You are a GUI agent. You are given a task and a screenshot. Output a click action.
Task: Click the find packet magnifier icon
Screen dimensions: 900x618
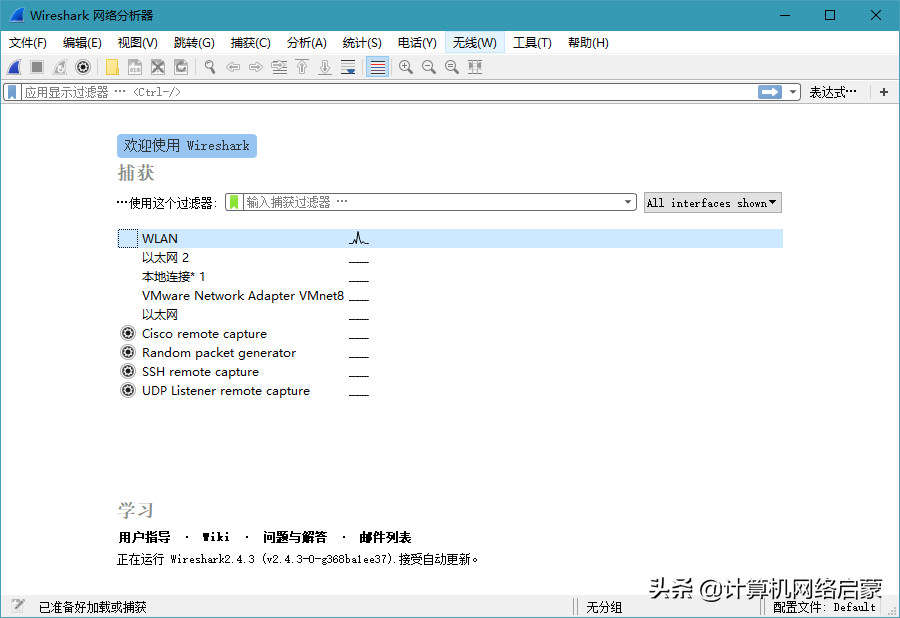click(207, 67)
